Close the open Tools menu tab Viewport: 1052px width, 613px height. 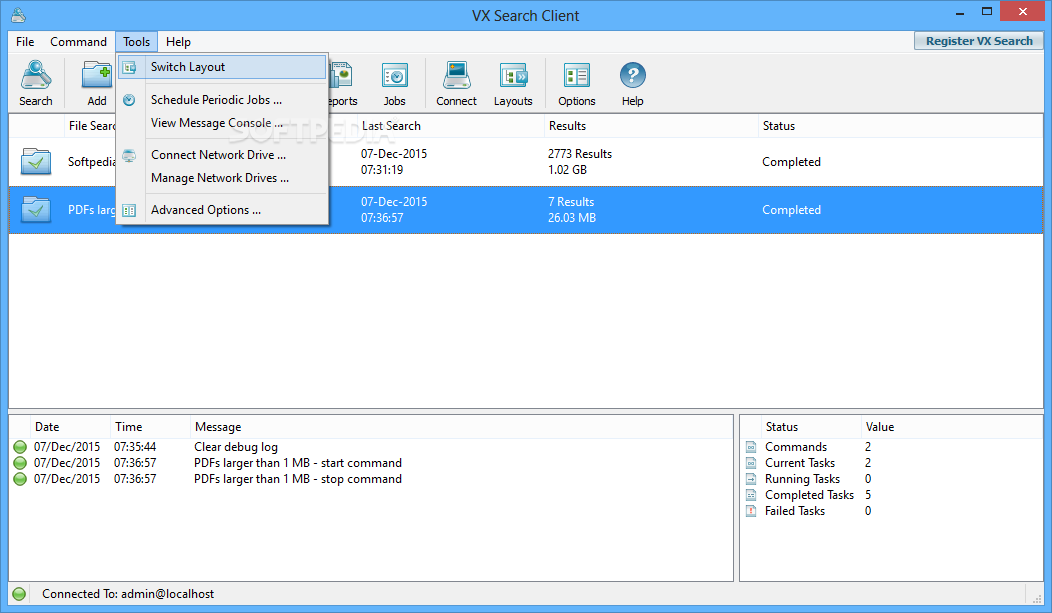coord(136,42)
